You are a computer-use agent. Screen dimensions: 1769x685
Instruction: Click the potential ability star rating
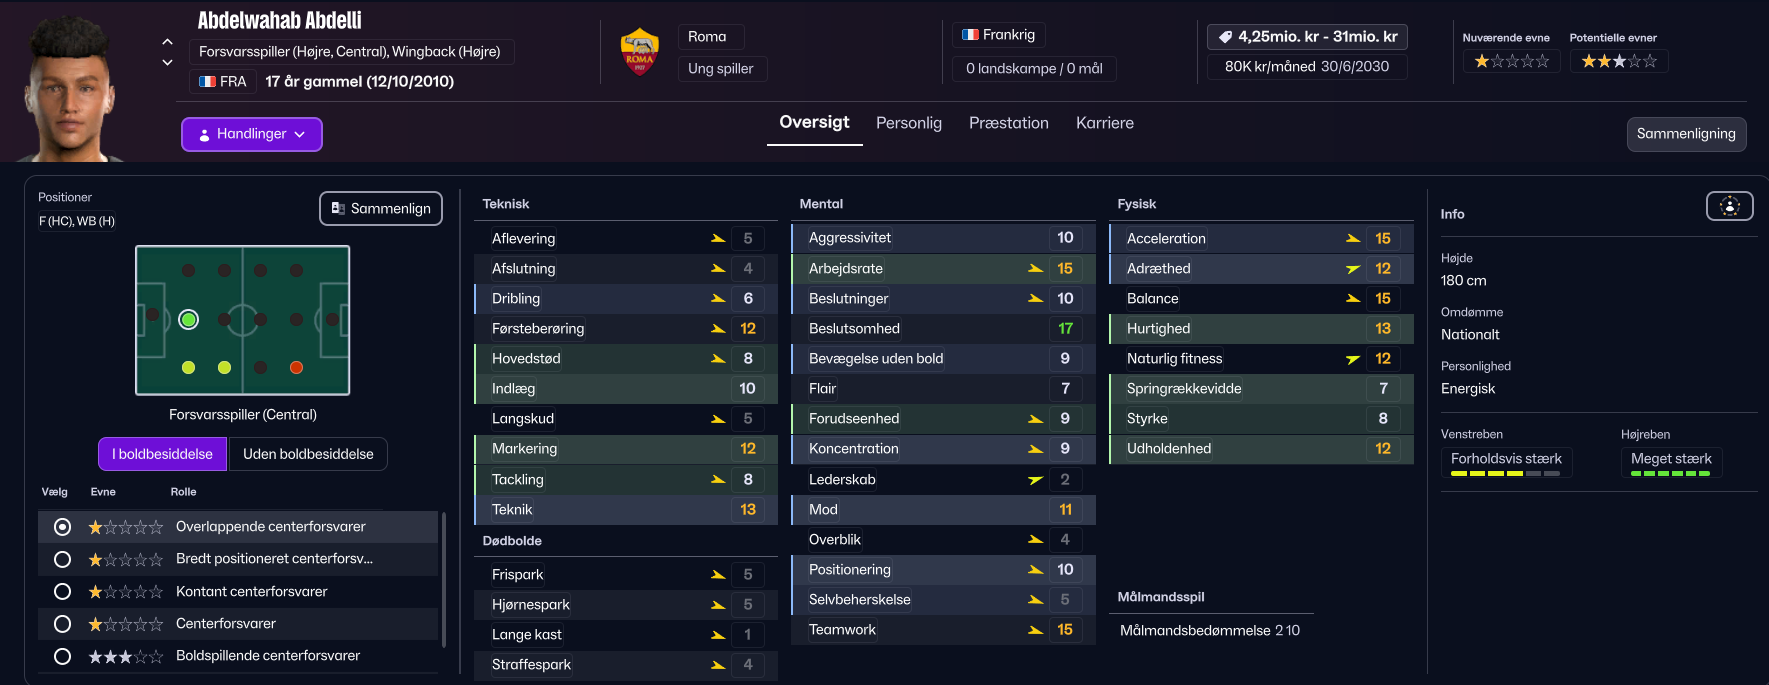[x=1618, y=62]
